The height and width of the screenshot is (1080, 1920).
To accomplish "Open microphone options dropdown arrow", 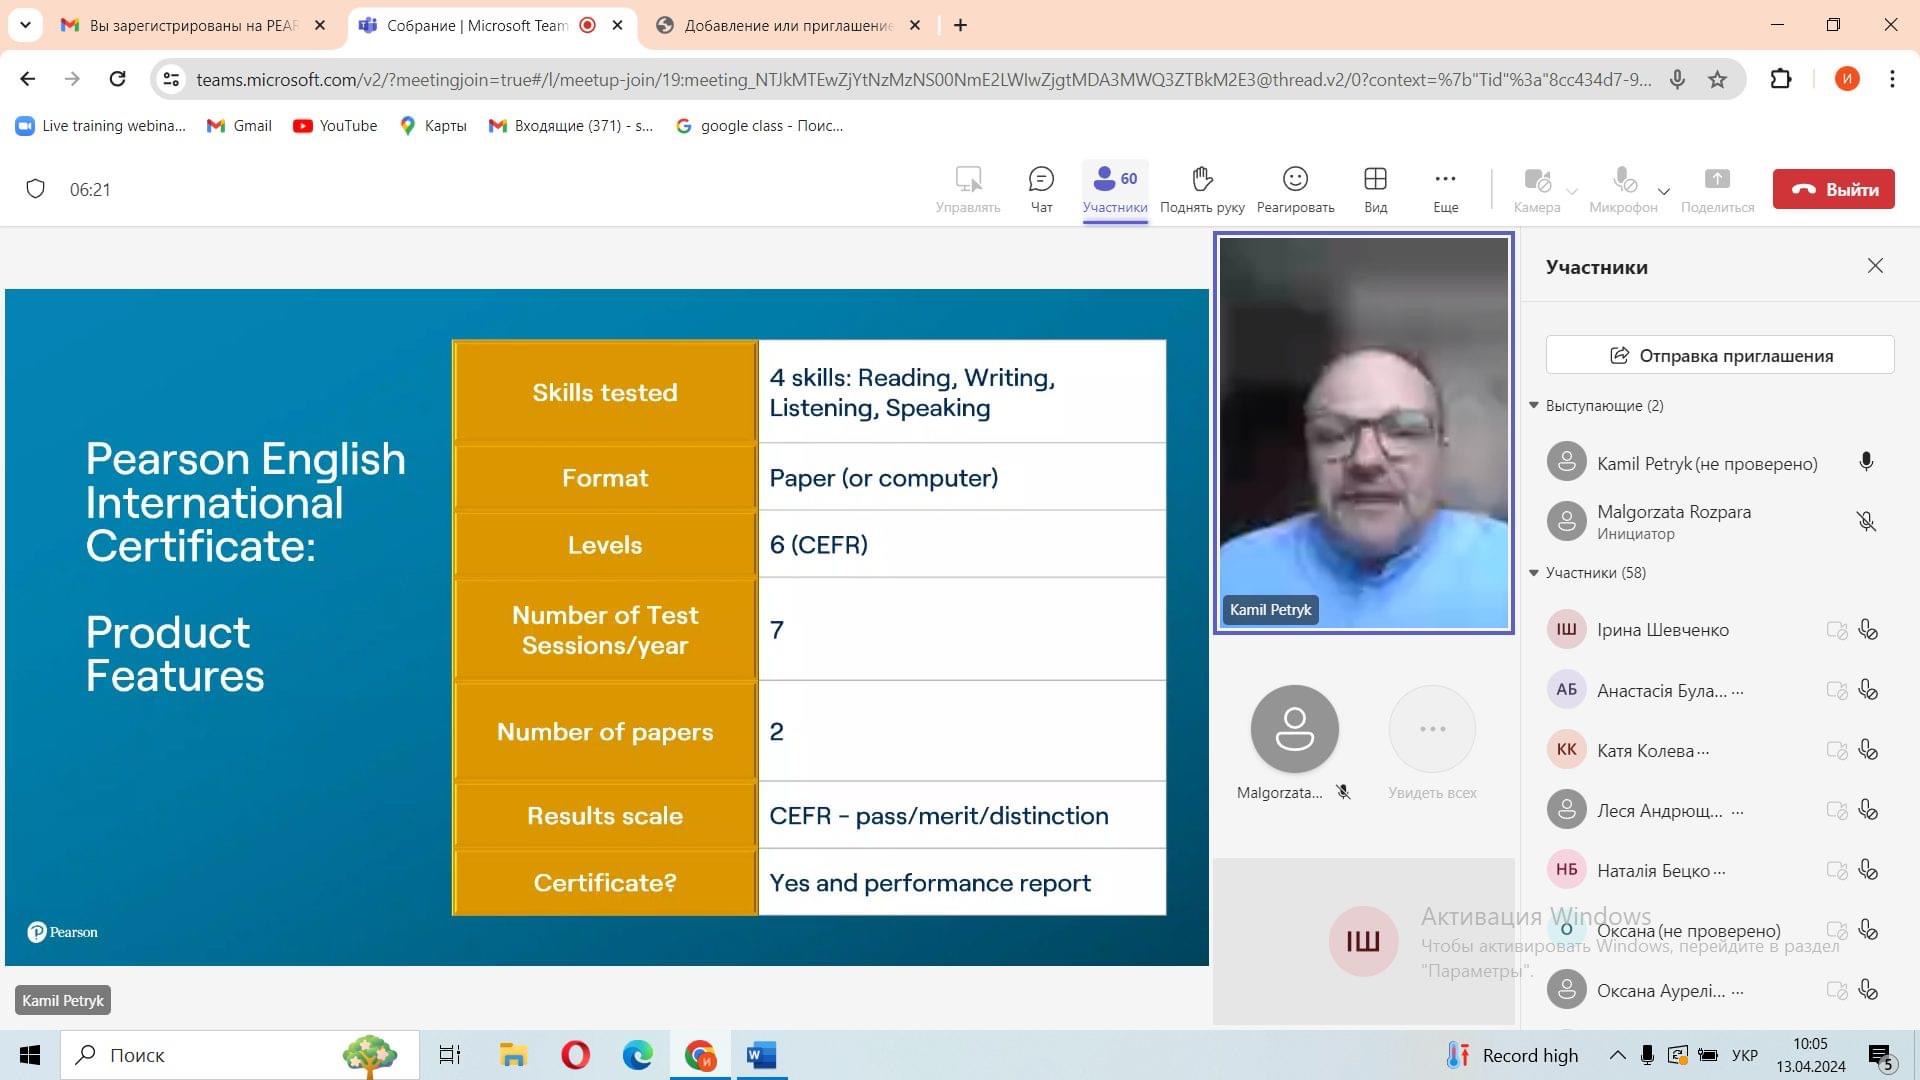I will (x=1664, y=191).
